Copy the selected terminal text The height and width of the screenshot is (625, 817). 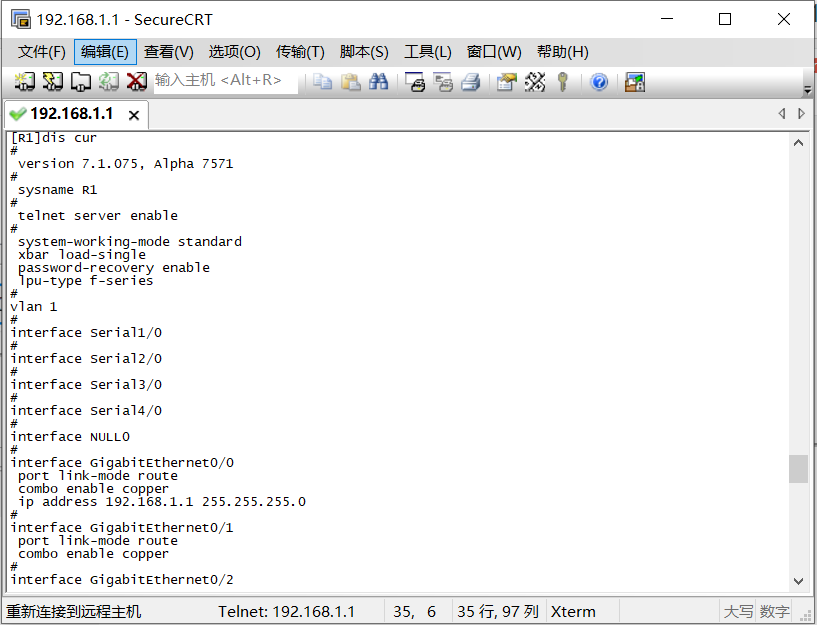[325, 82]
